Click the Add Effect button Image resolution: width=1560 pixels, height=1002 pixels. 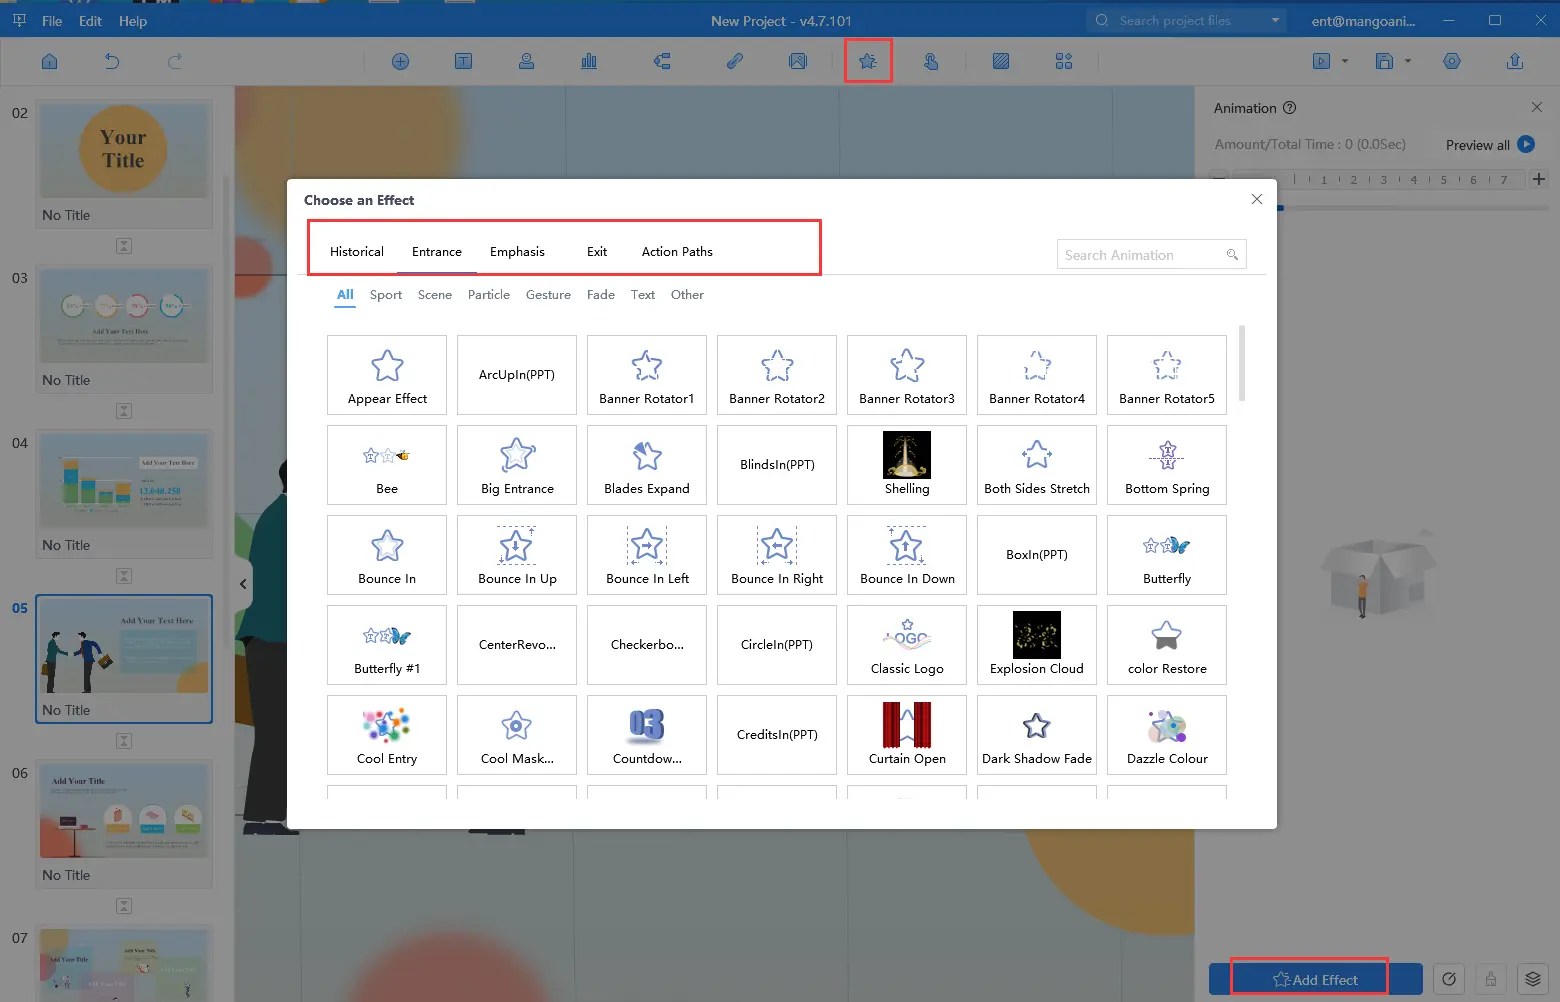point(1310,978)
